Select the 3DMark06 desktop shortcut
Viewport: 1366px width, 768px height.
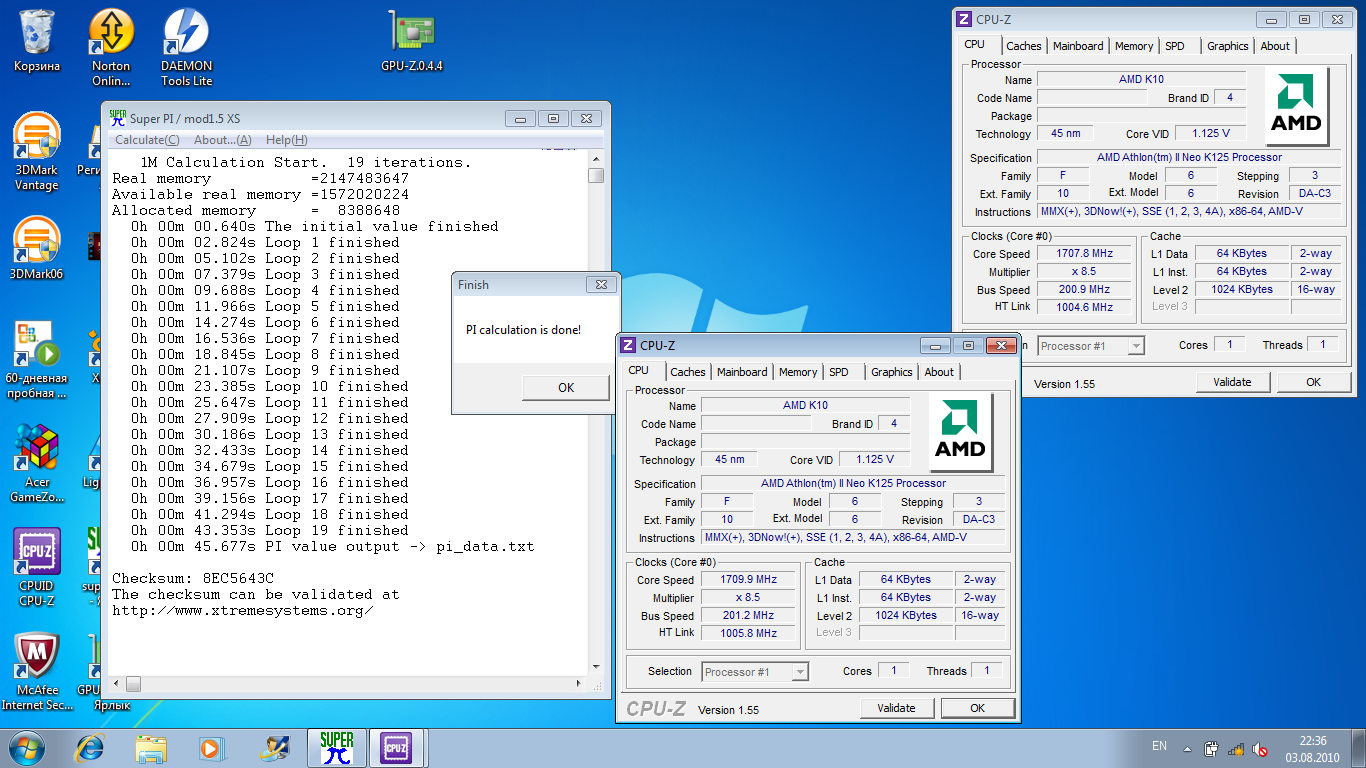37,248
